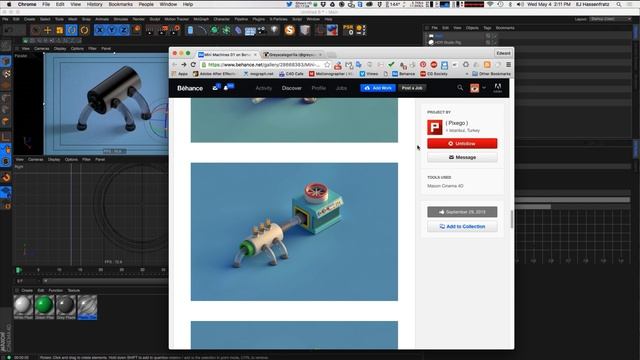This screenshot has width=640, height=360.
Task: Send a Message to Pixego
Action: click(462, 157)
